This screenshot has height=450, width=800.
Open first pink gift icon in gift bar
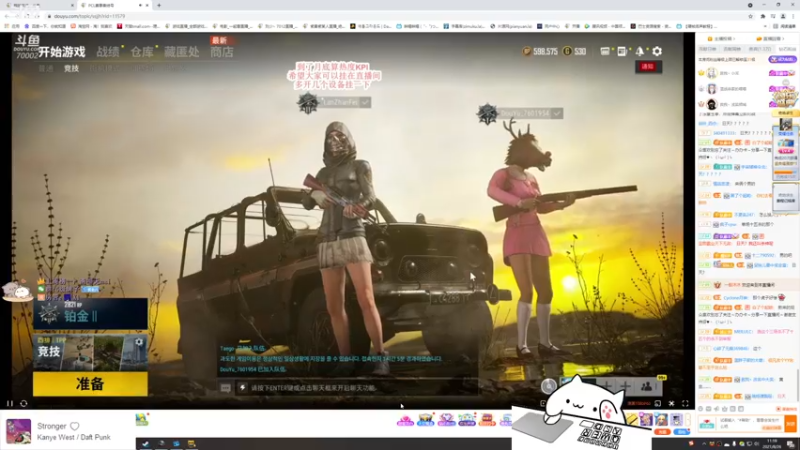click(405, 420)
